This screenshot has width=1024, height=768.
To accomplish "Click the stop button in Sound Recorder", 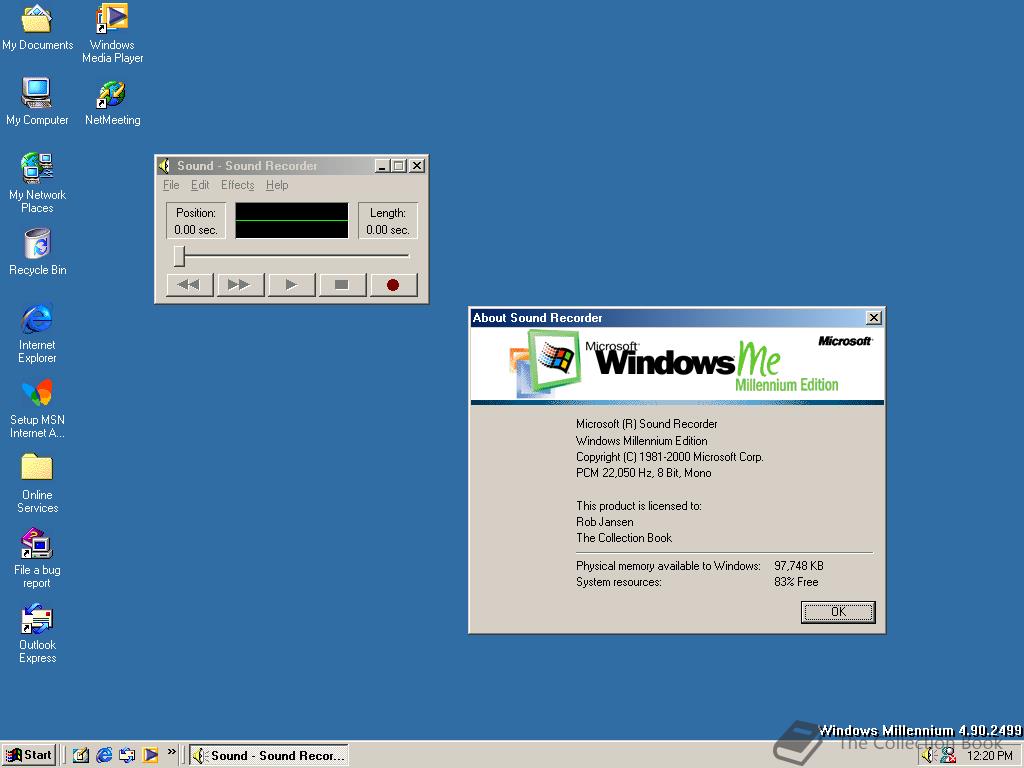I will pos(342,285).
